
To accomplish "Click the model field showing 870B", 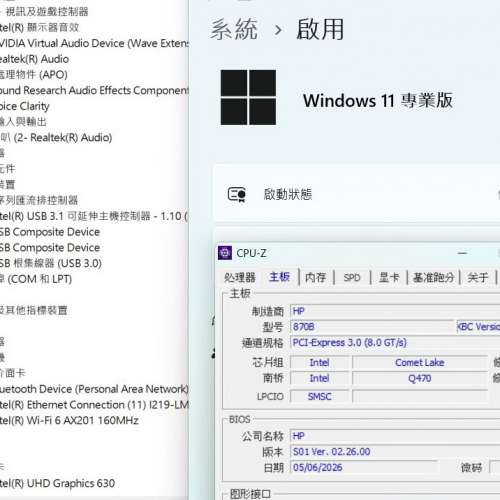I will [373, 327].
